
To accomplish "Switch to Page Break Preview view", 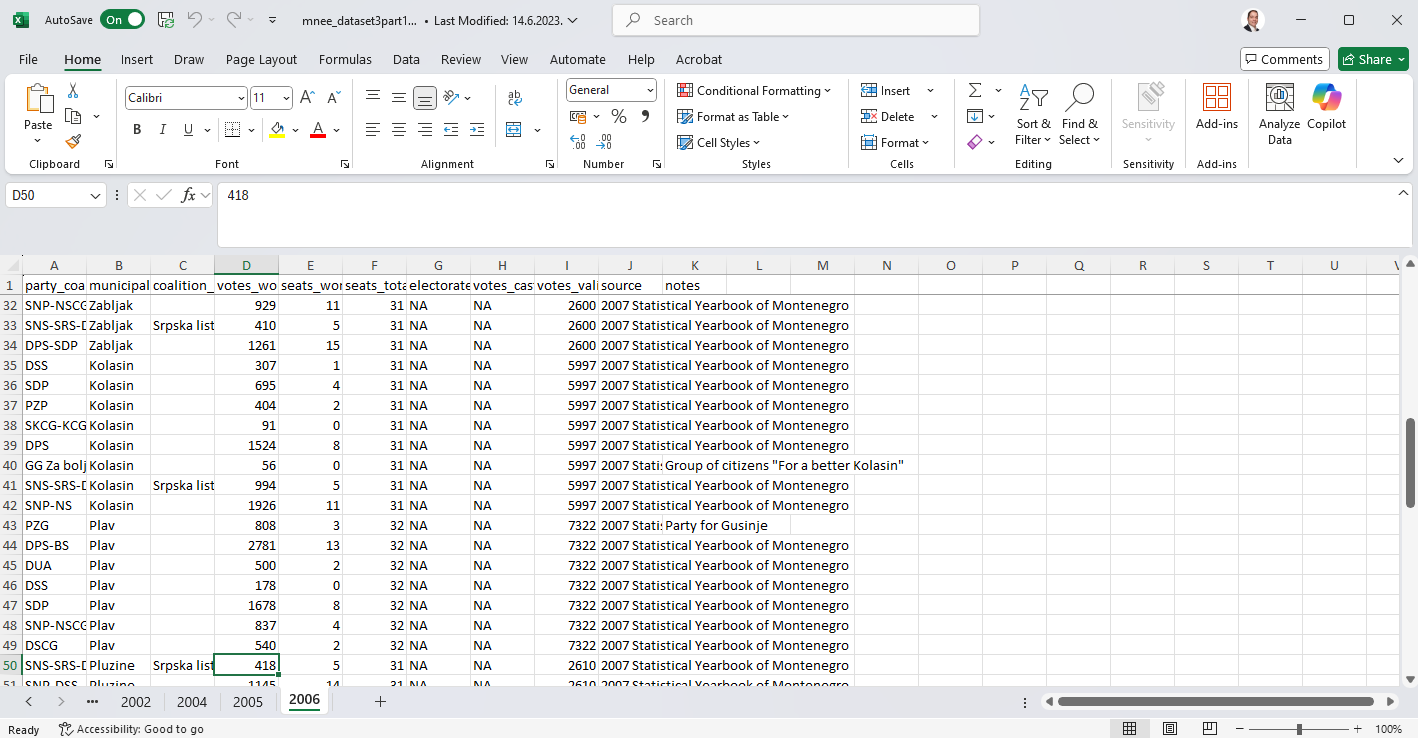I will pyautogui.click(x=1209, y=729).
